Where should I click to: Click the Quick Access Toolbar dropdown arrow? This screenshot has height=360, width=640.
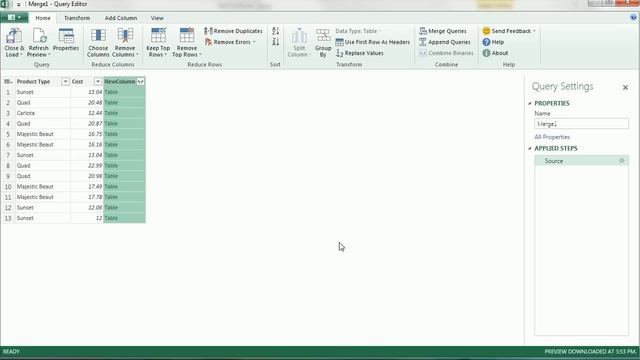(18, 4)
